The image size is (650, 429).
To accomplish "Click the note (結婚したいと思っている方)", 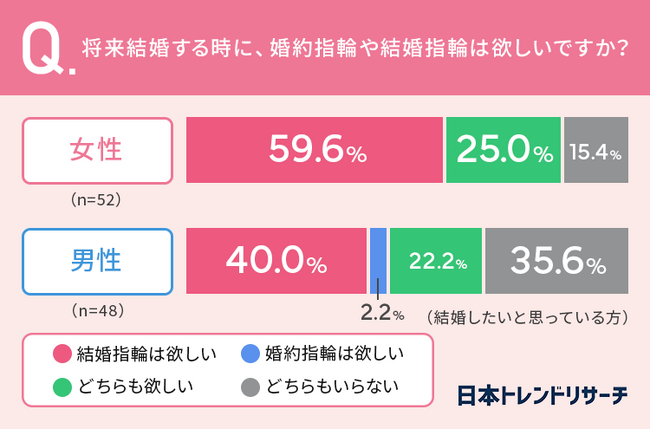I will [x=526, y=317].
